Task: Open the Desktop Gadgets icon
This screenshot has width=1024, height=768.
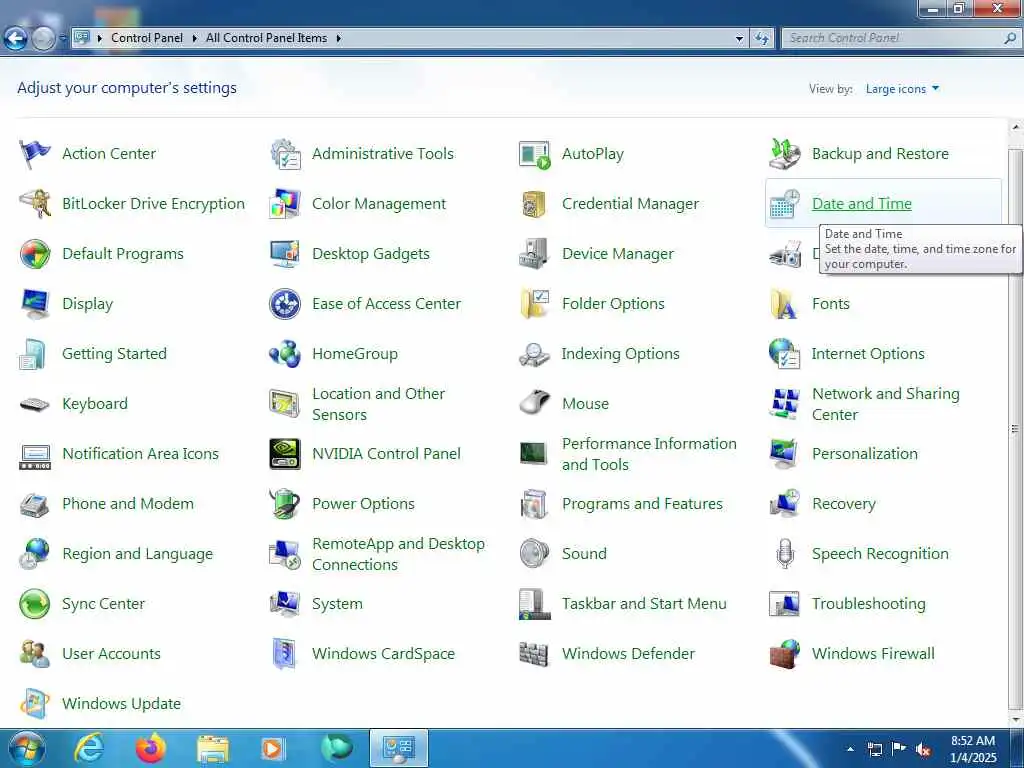Action: (x=285, y=254)
